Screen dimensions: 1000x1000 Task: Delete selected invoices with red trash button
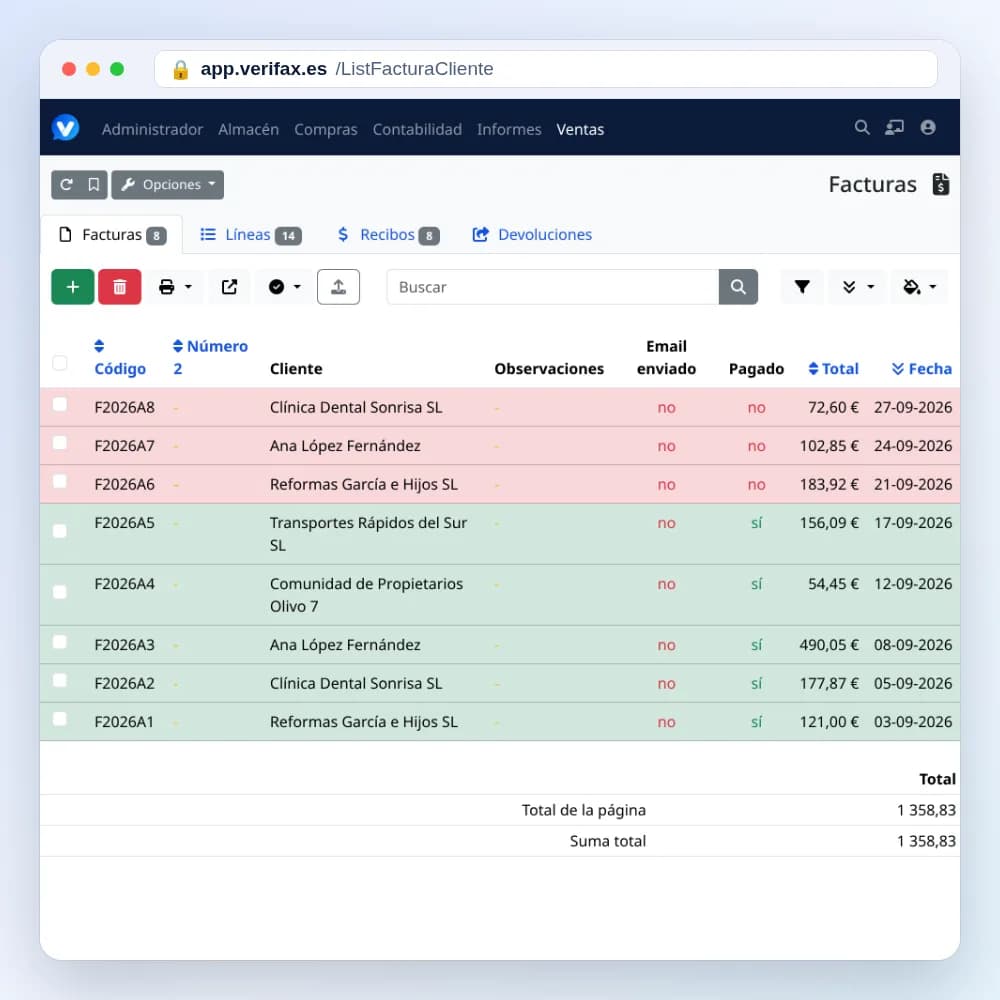(119, 287)
